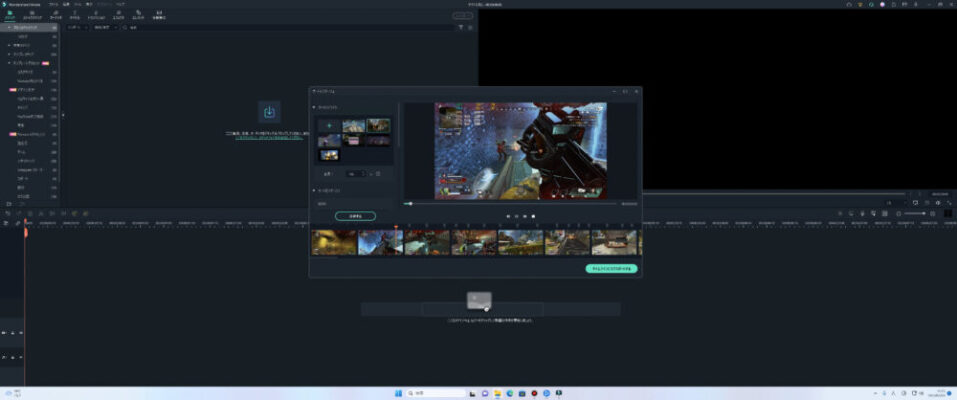The height and width of the screenshot is (400, 957).
Task: Click the timeline zoom out icon
Action: click(x=898, y=213)
